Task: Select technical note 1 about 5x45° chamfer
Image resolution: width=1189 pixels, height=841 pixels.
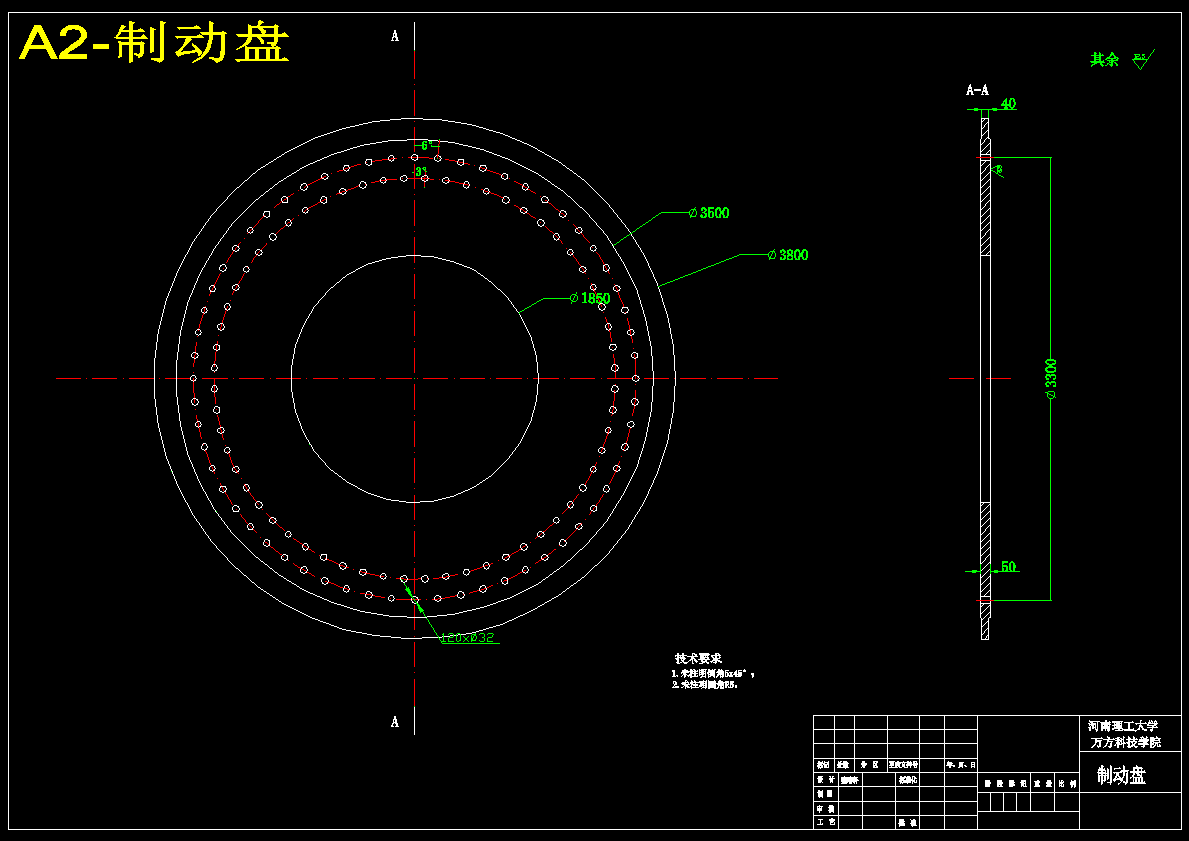Action: (x=713, y=673)
